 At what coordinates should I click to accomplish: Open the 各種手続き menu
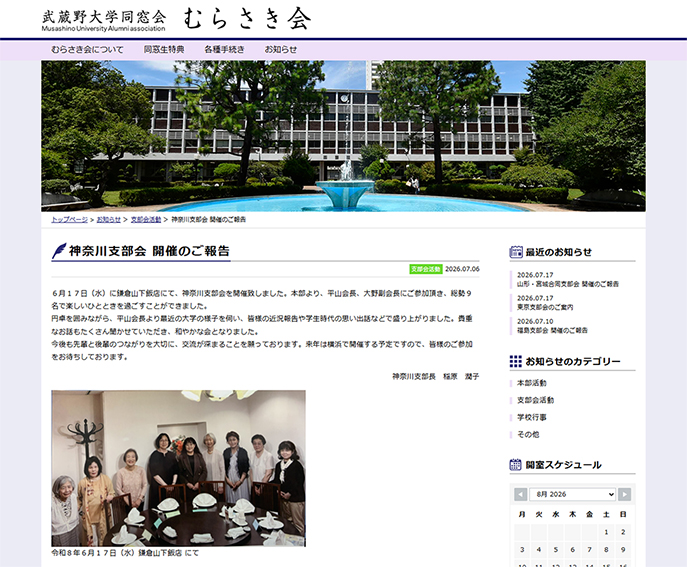click(x=224, y=50)
